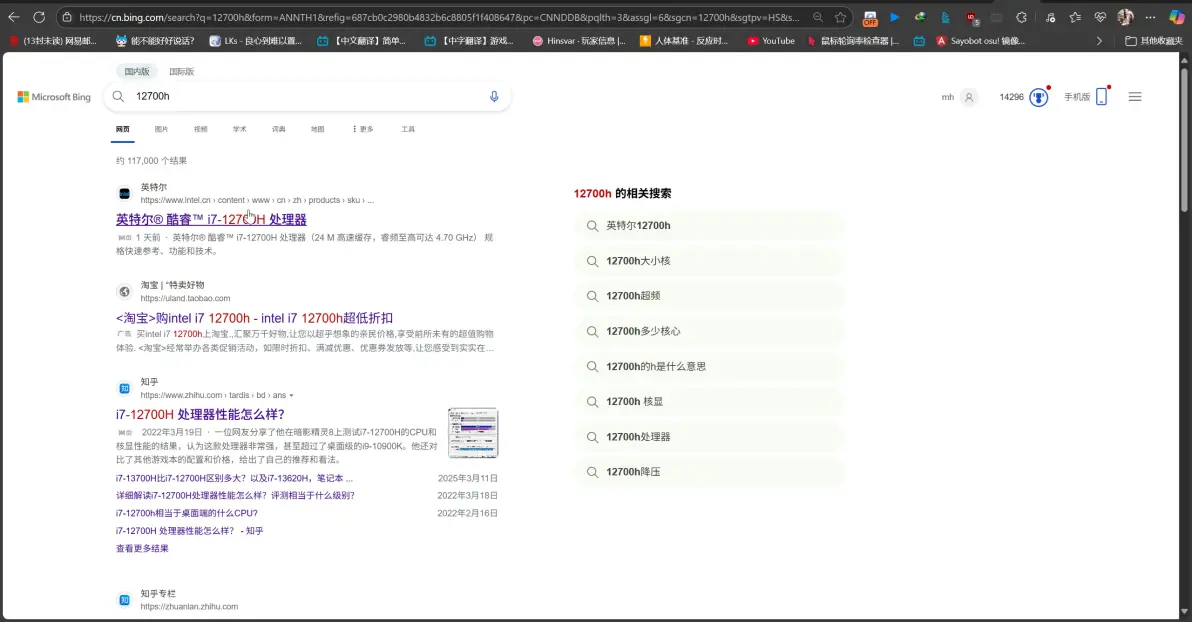
Task: Search related term 12700h超频
Action: click(709, 296)
